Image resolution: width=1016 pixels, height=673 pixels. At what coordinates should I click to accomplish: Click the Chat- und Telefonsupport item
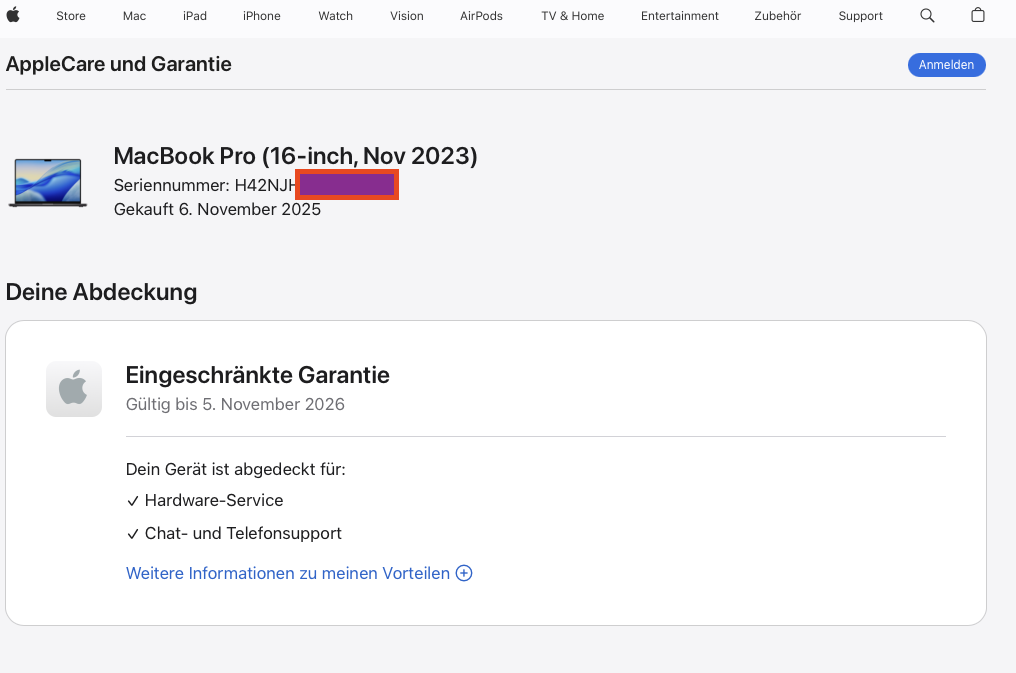[x=234, y=533]
